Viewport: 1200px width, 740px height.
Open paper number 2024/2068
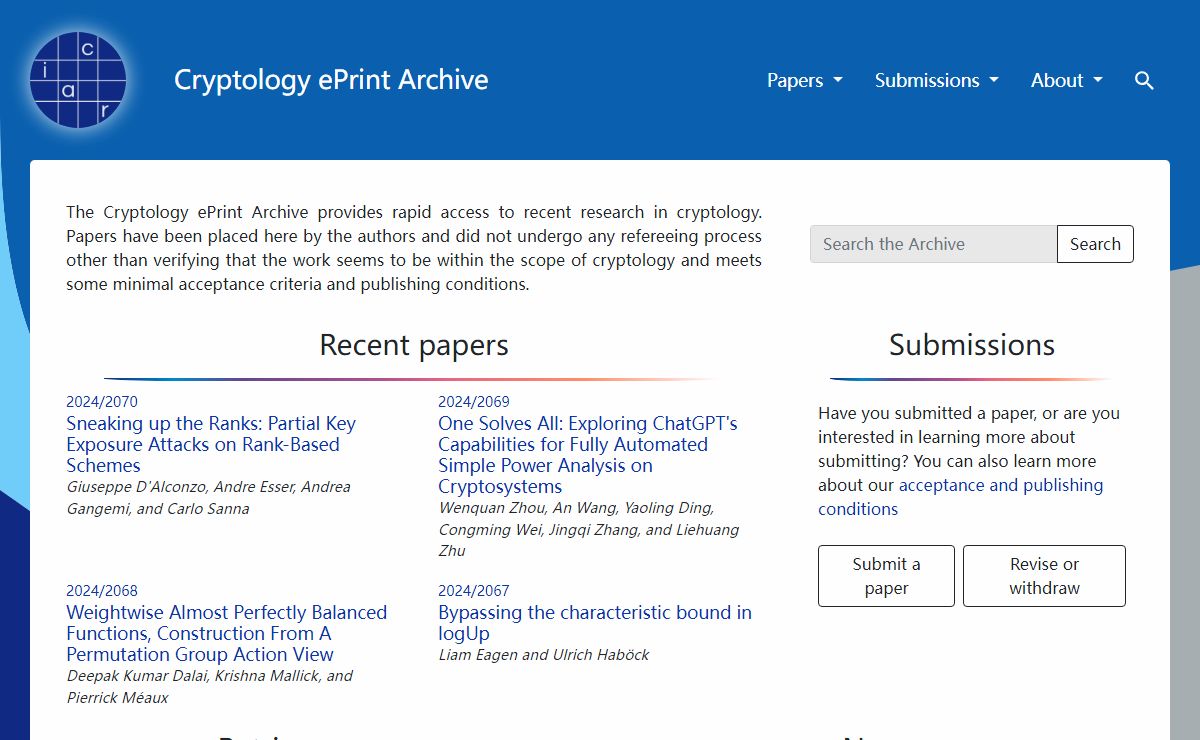point(102,591)
